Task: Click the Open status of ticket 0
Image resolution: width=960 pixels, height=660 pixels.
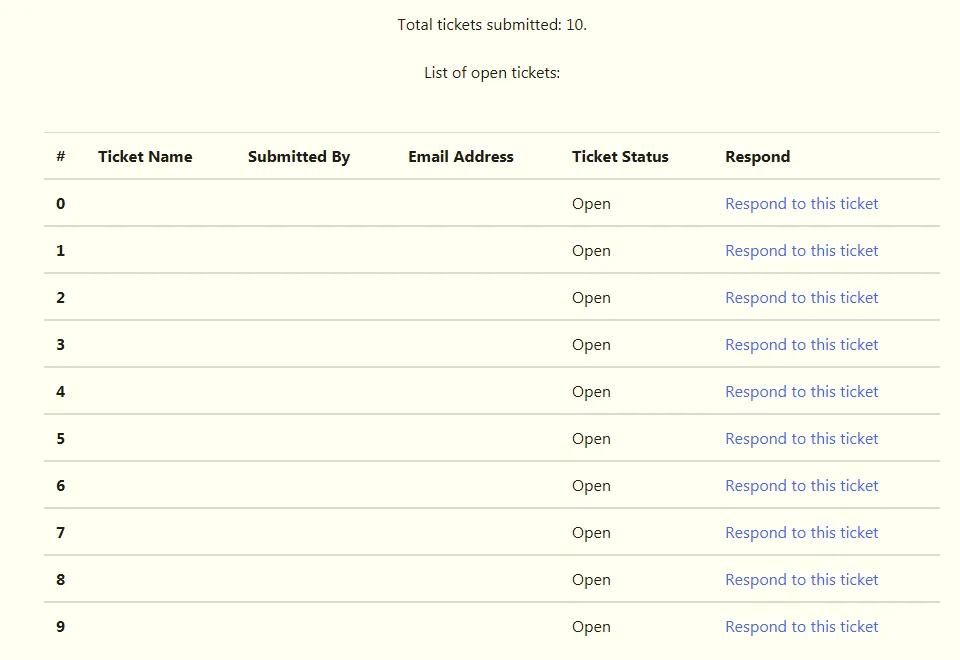Action: pos(591,204)
